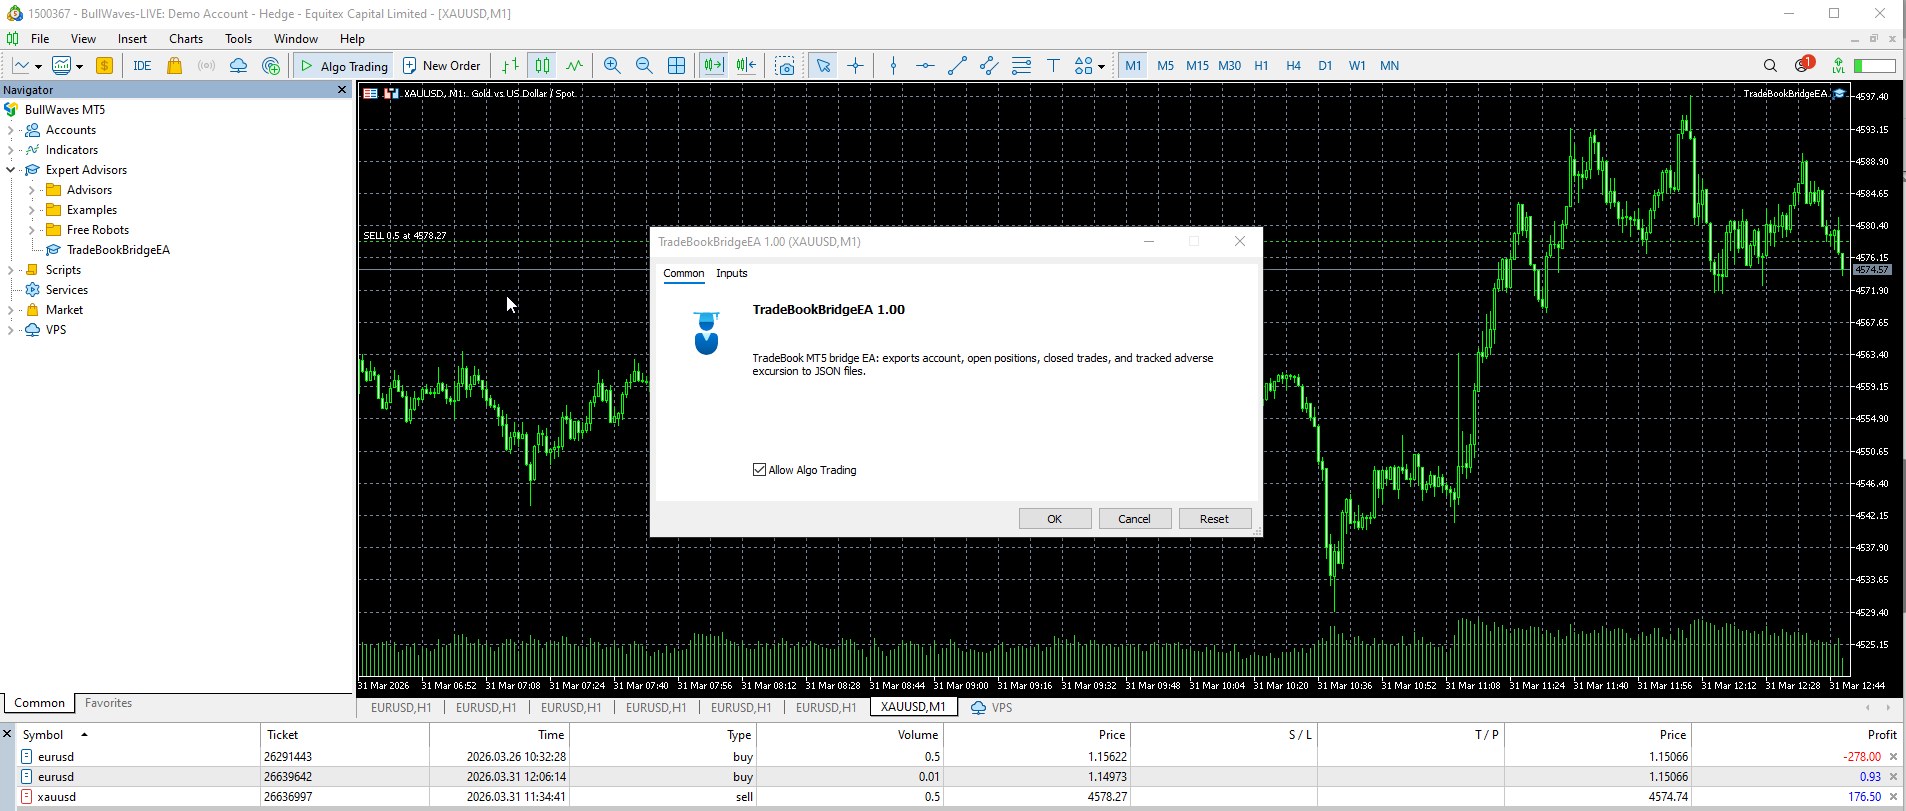Close the xauusd position in trade table

click(1893, 797)
